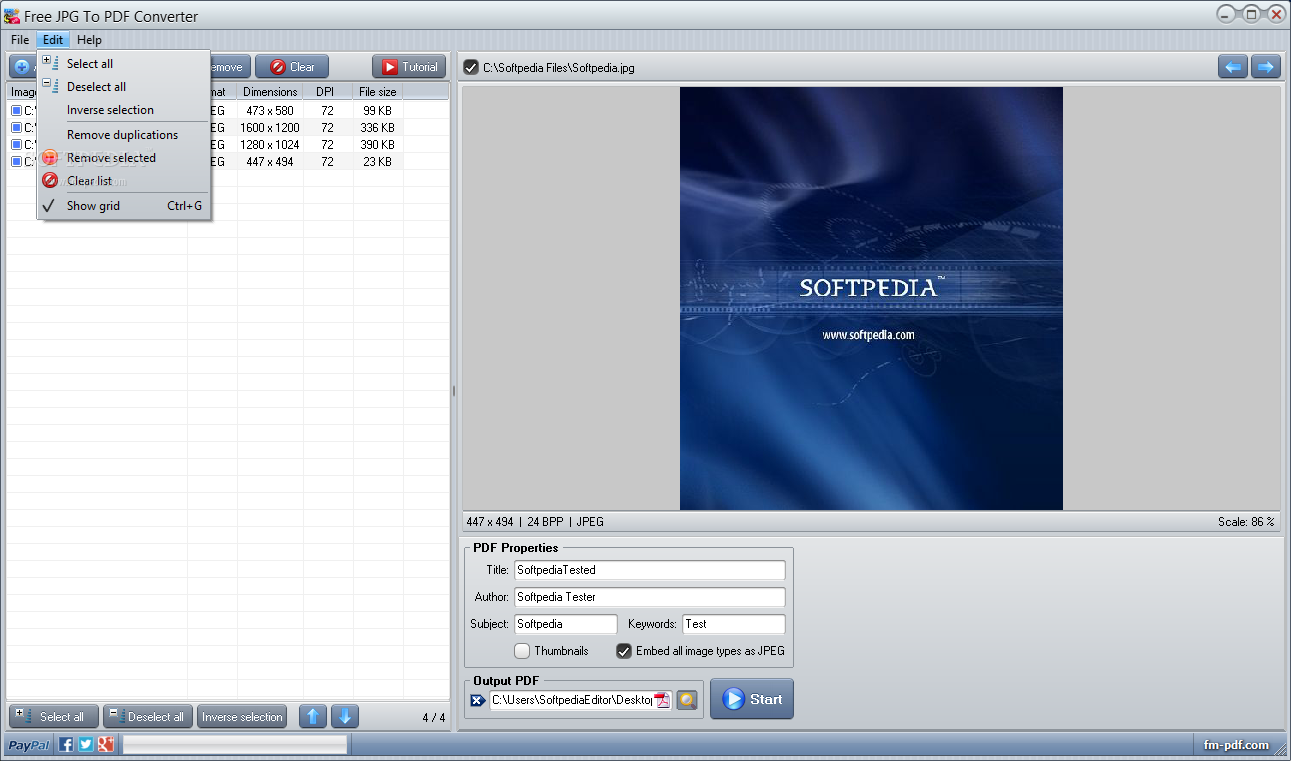Click the Add images plus button

point(23,67)
